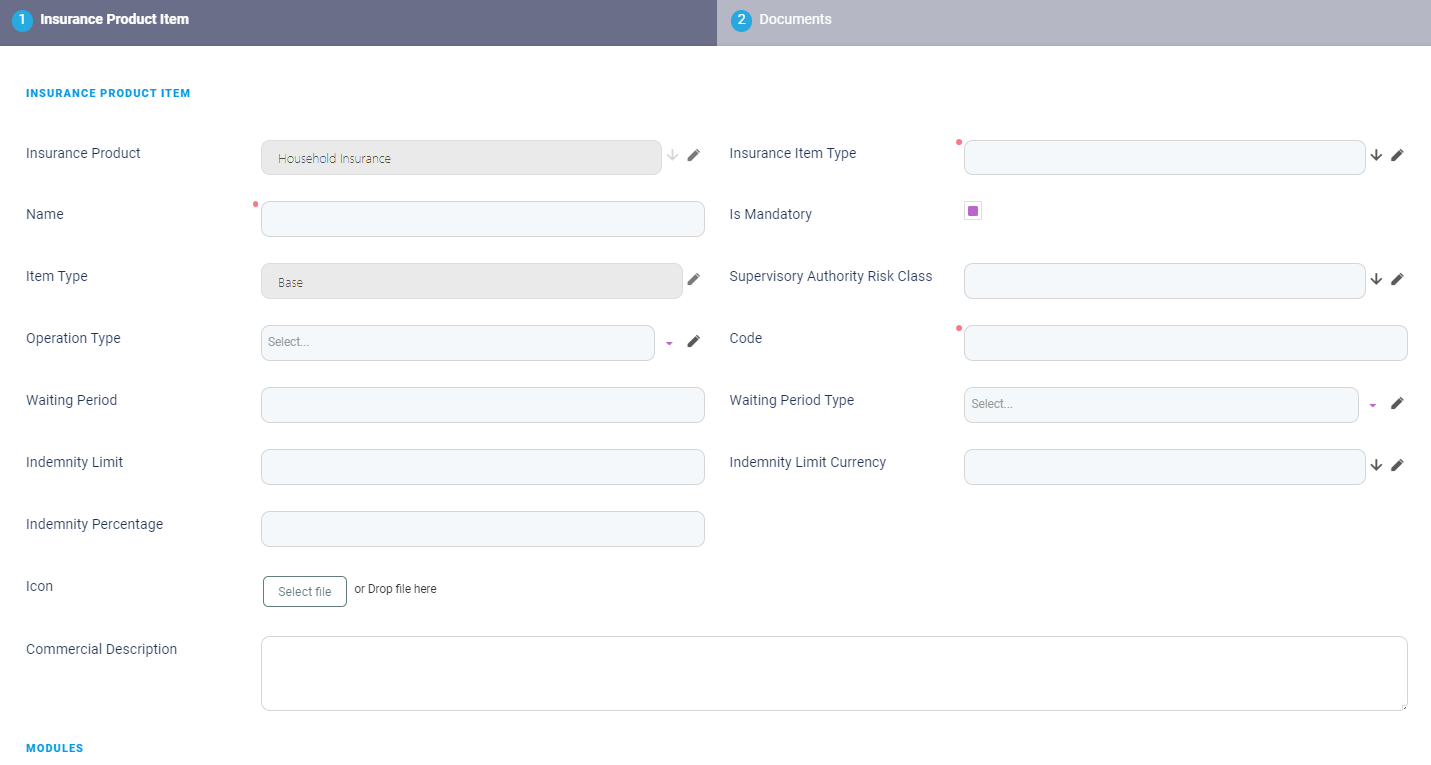The height and width of the screenshot is (765, 1431).
Task: Click pencil edit icon next to Item Type
Action: click(x=694, y=279)
